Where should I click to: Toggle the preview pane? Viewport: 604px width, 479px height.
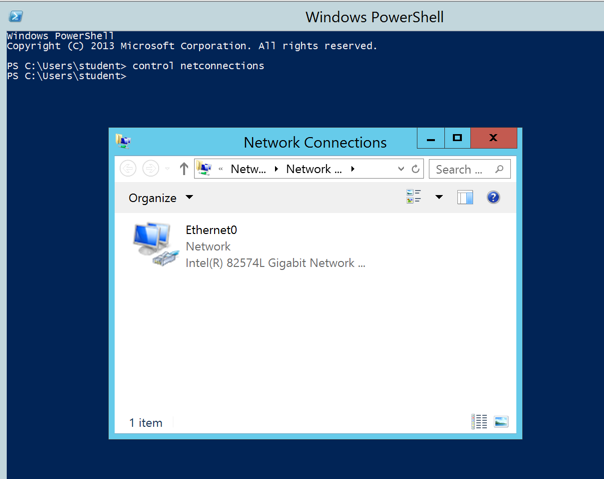(x=465, y=197)
